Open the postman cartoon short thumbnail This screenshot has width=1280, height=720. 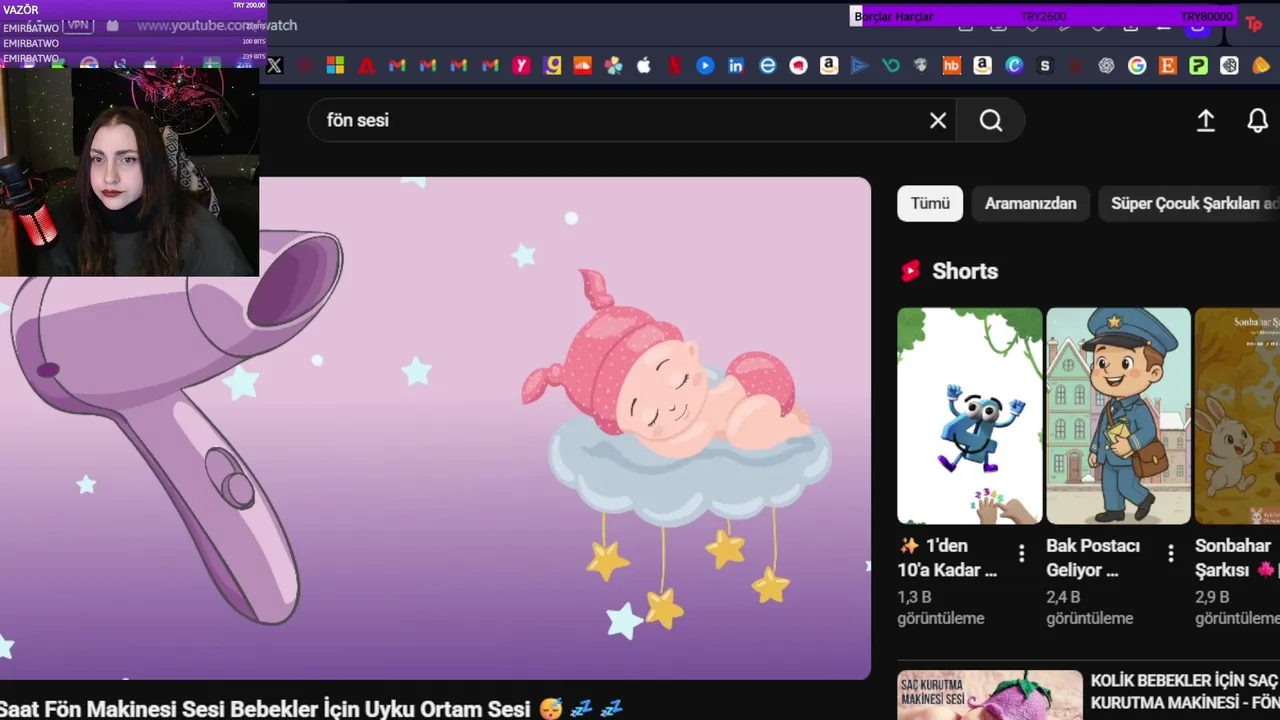(1118, 416)
